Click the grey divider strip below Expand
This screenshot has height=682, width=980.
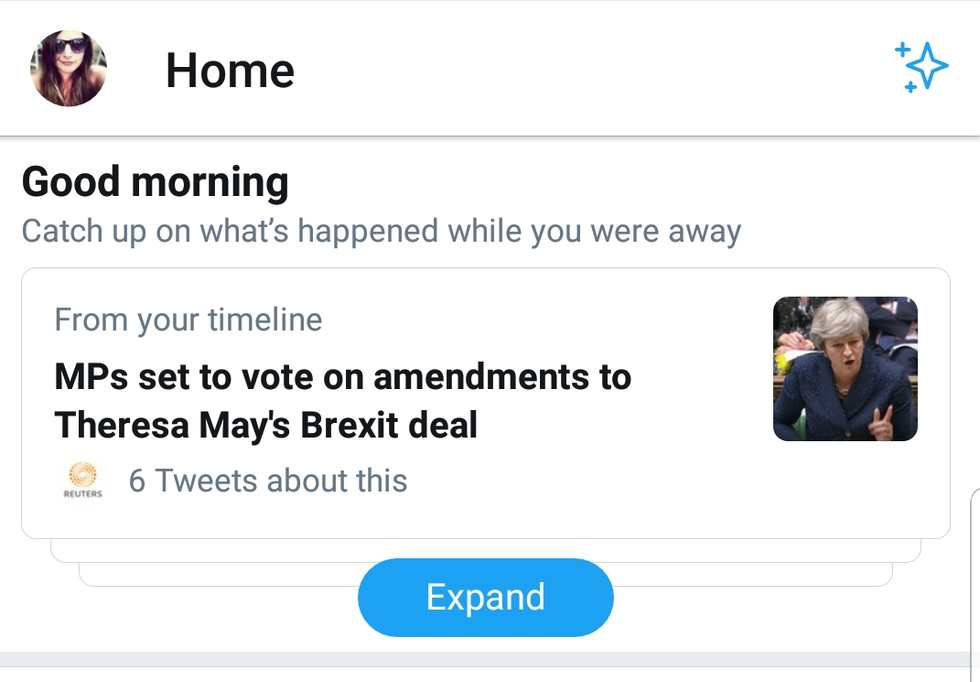(x=490, y=660)
